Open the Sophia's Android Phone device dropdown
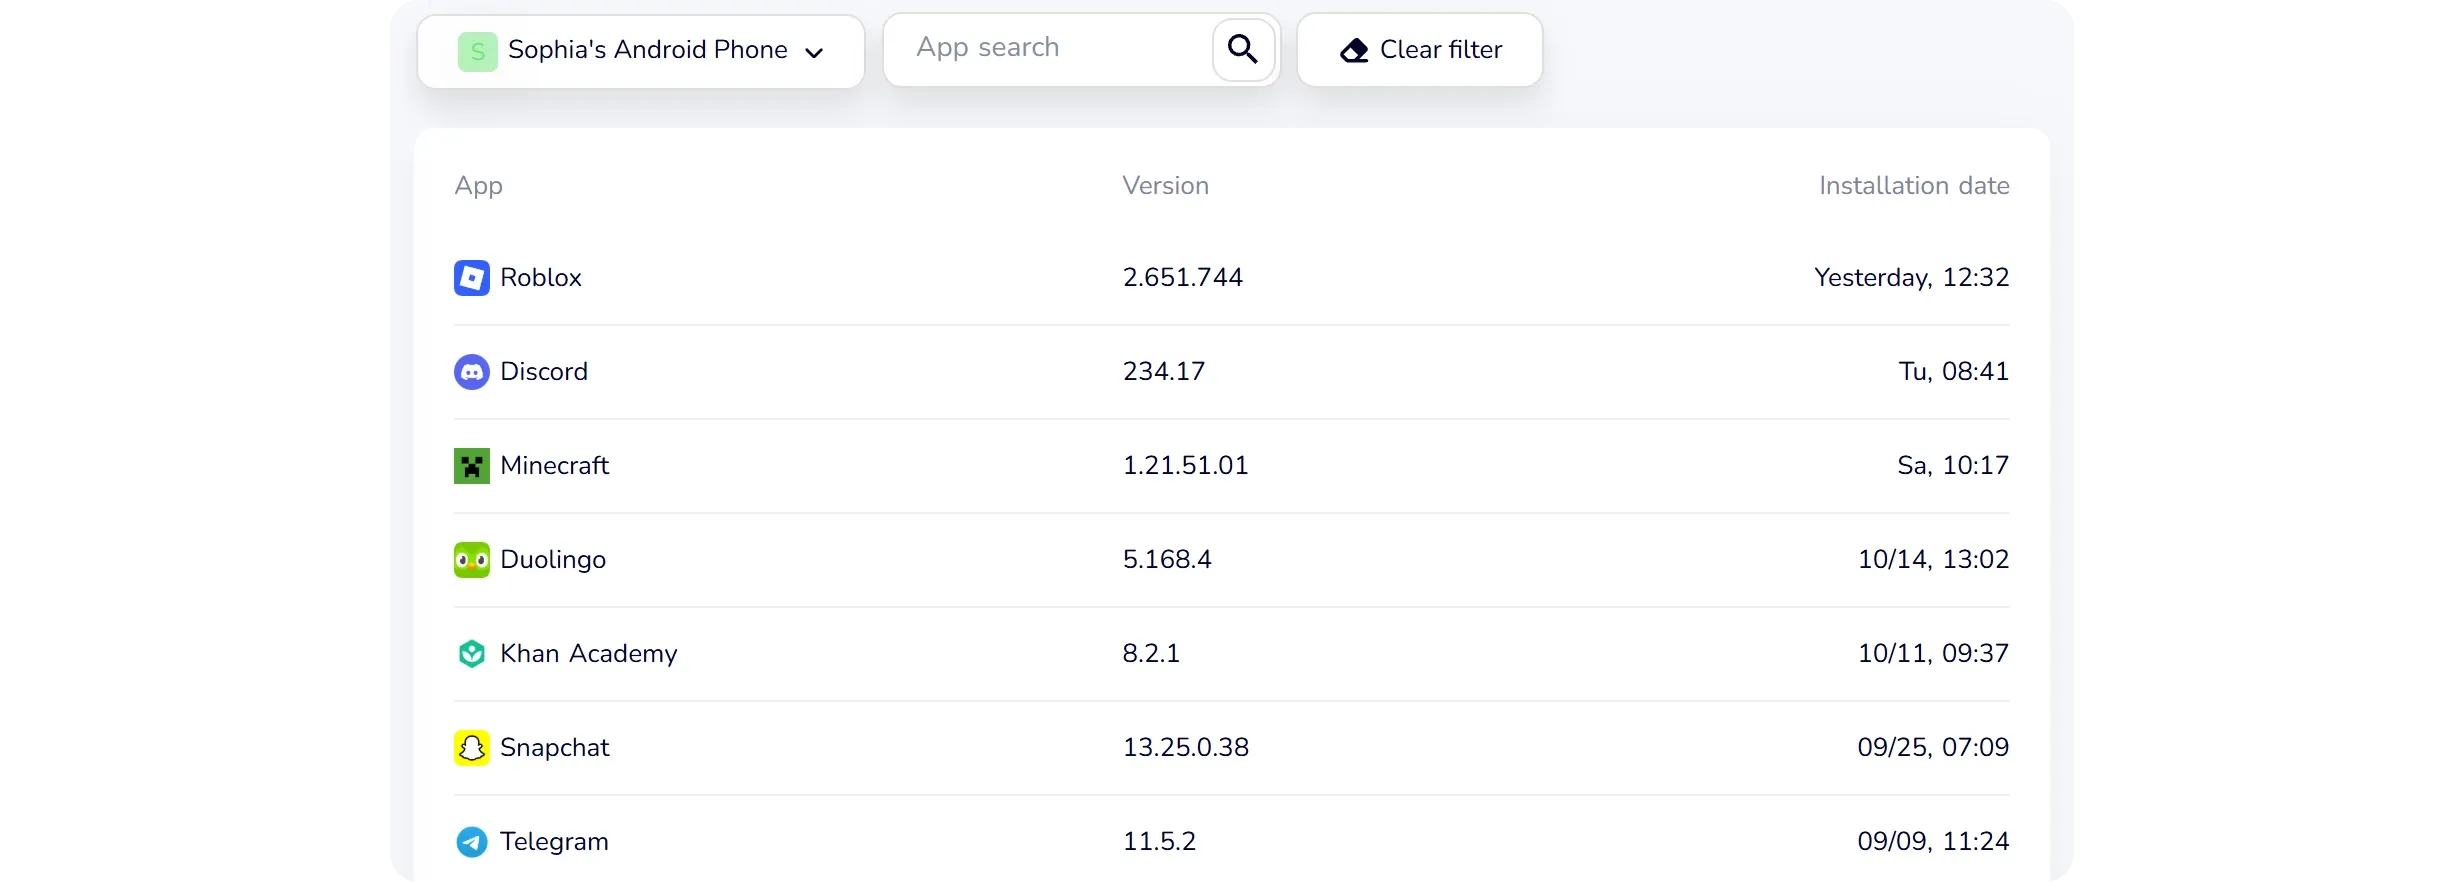 click(641, 51)
